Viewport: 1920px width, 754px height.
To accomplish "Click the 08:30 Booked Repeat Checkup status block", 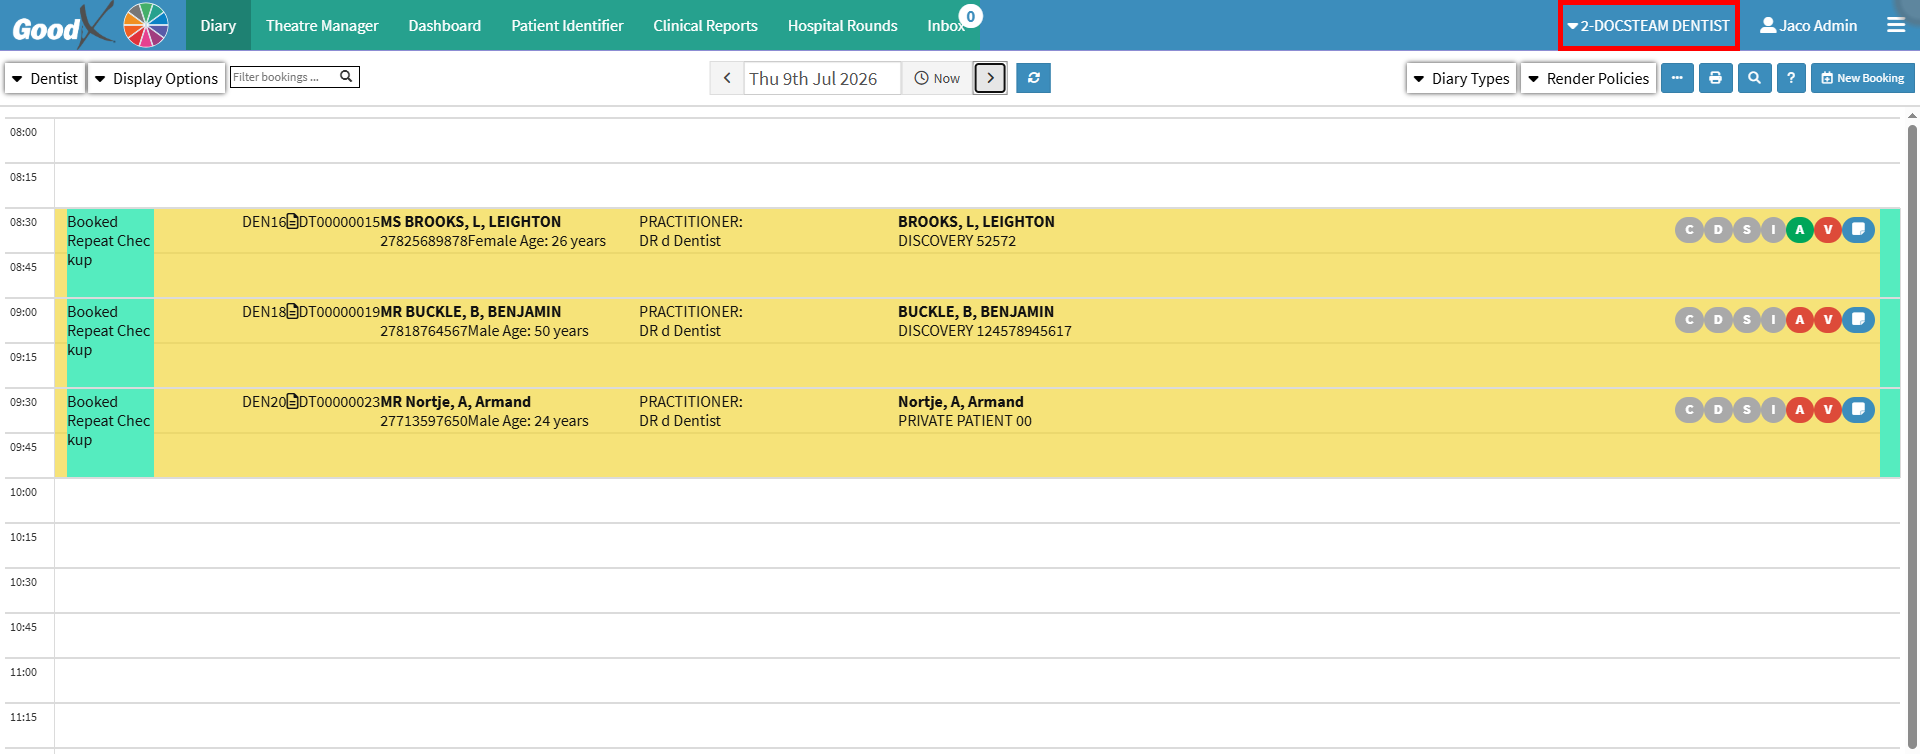I will pyautogui.click(x=110, y=252).
